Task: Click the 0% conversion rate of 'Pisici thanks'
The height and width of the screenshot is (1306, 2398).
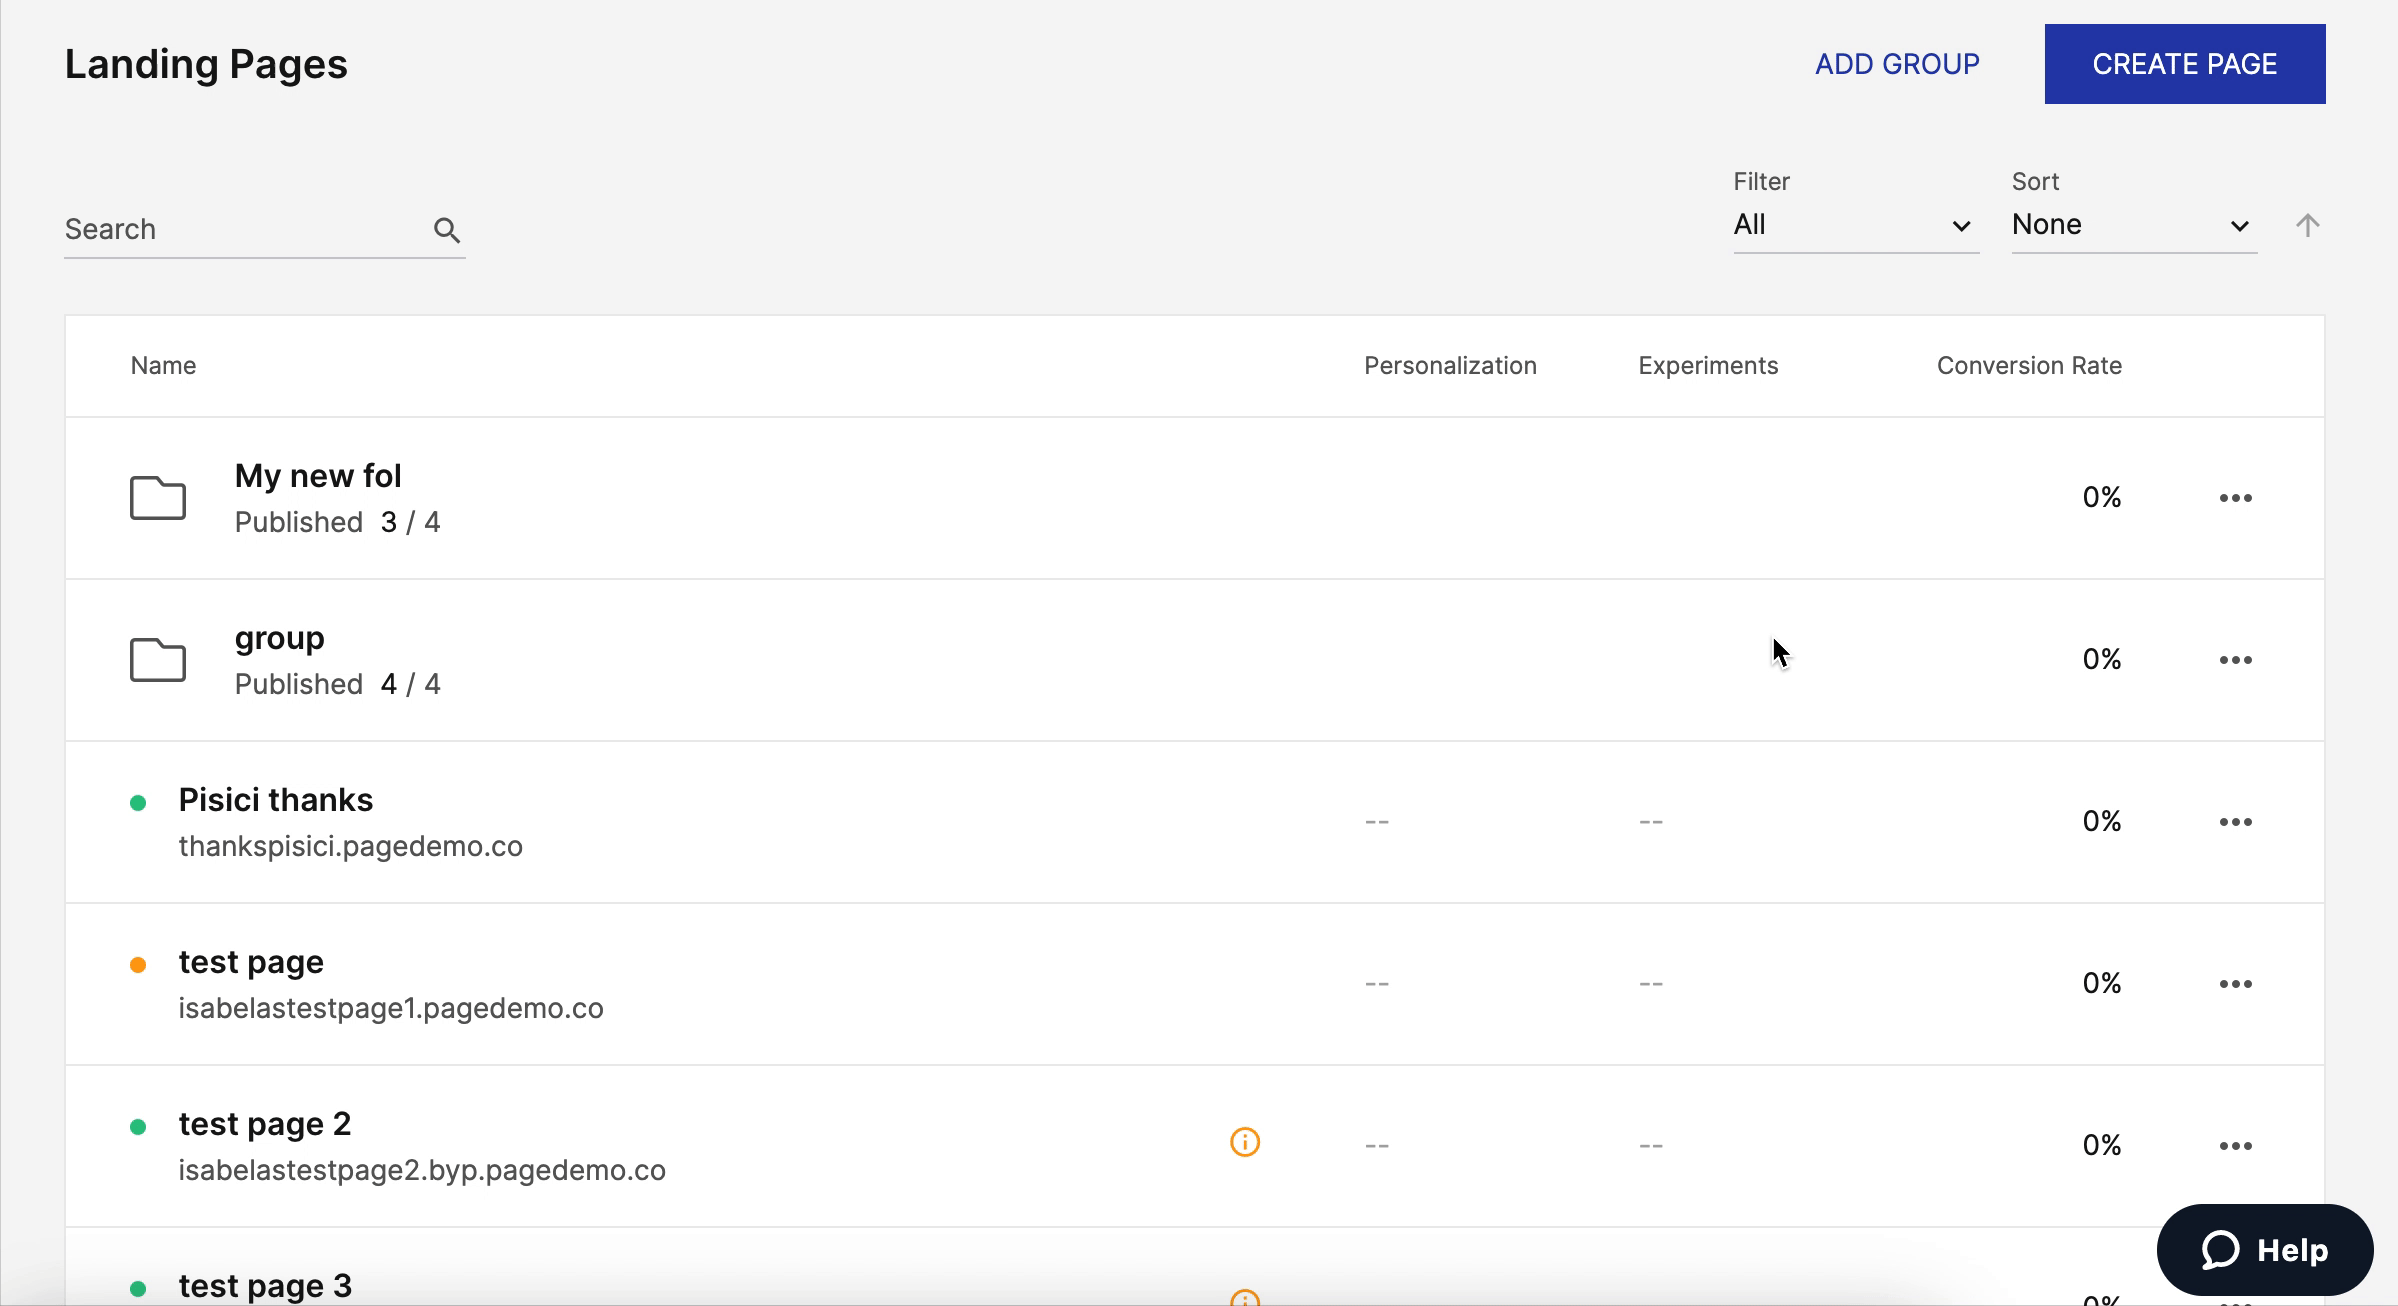Action: [2102, 822]
